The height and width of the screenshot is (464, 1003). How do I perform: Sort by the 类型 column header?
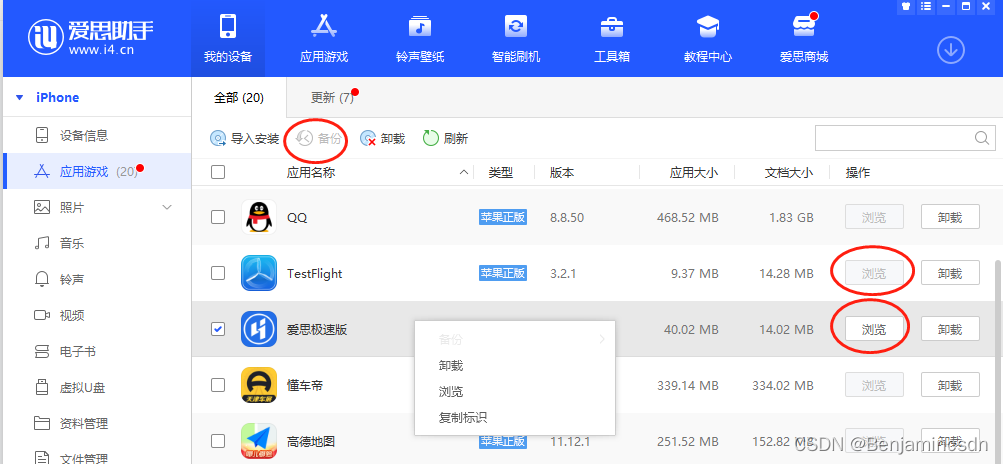point(501,172)
